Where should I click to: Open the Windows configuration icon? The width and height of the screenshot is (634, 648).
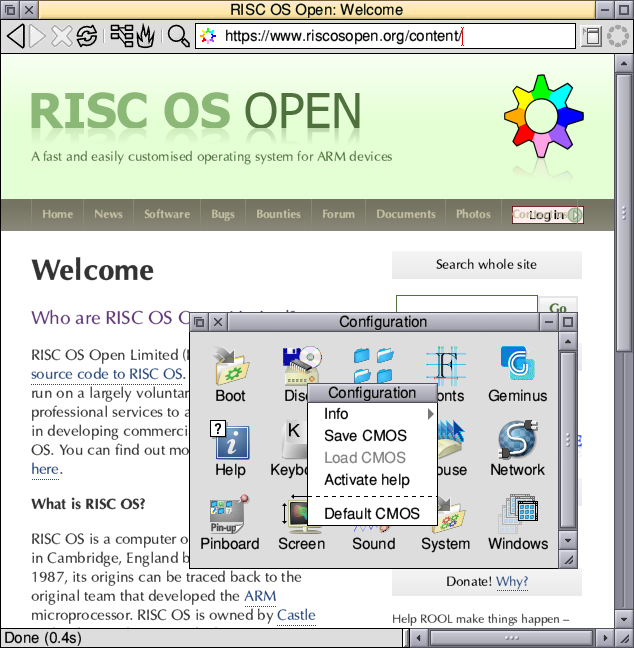point(518,523)
